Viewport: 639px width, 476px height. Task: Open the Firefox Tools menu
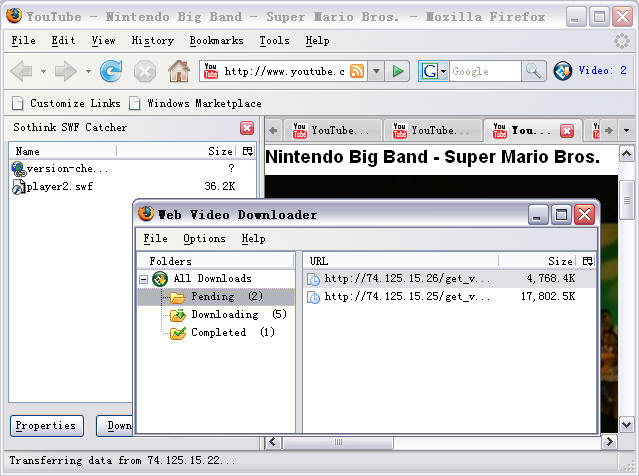[x=274, y=41]
